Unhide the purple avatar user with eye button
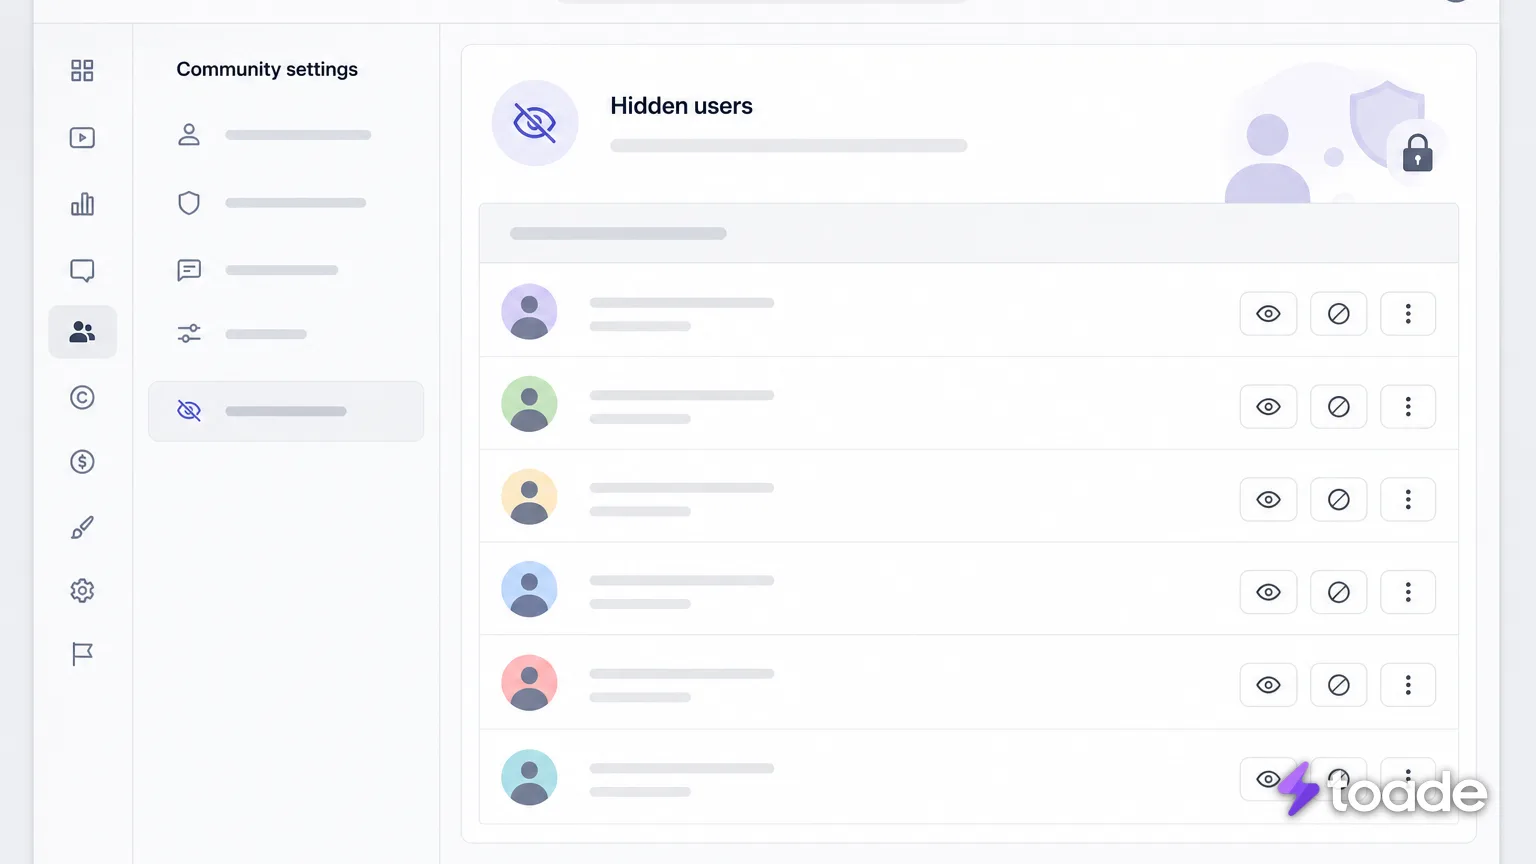Image resolution: width=1536 pixels, height=864 pixels. pyautogui.click(x=1268, y=314)
